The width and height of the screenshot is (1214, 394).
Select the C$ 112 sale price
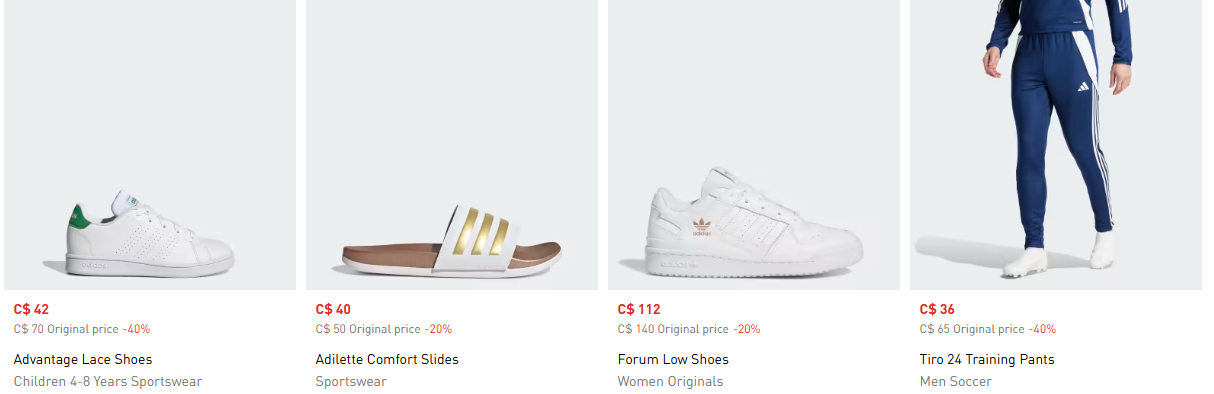pyautogui.click(x=639, y=309)
